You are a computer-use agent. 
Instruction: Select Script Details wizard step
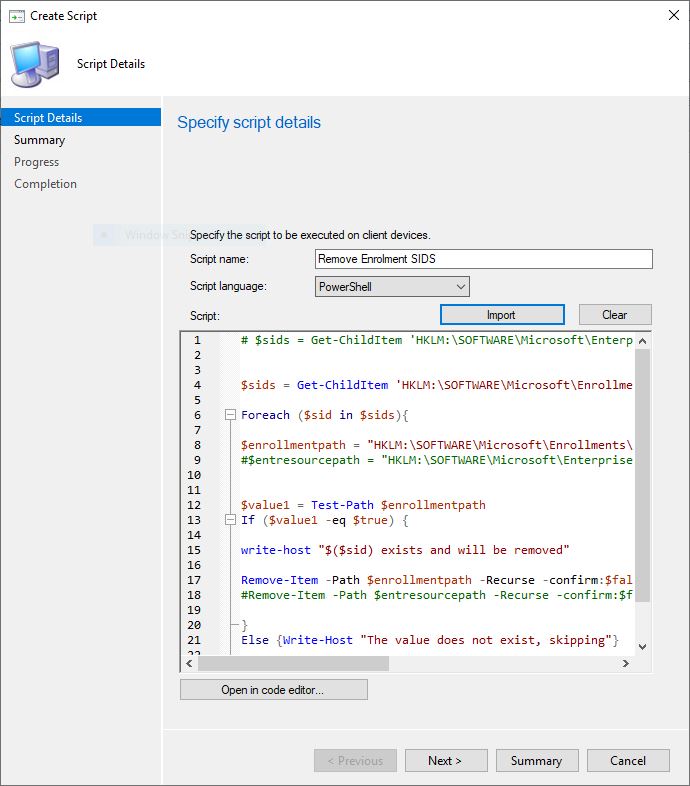tap(48, 118)
